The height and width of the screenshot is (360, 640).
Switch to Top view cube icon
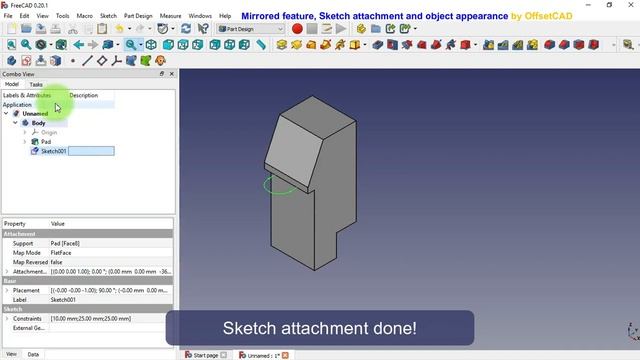[183, 44]
